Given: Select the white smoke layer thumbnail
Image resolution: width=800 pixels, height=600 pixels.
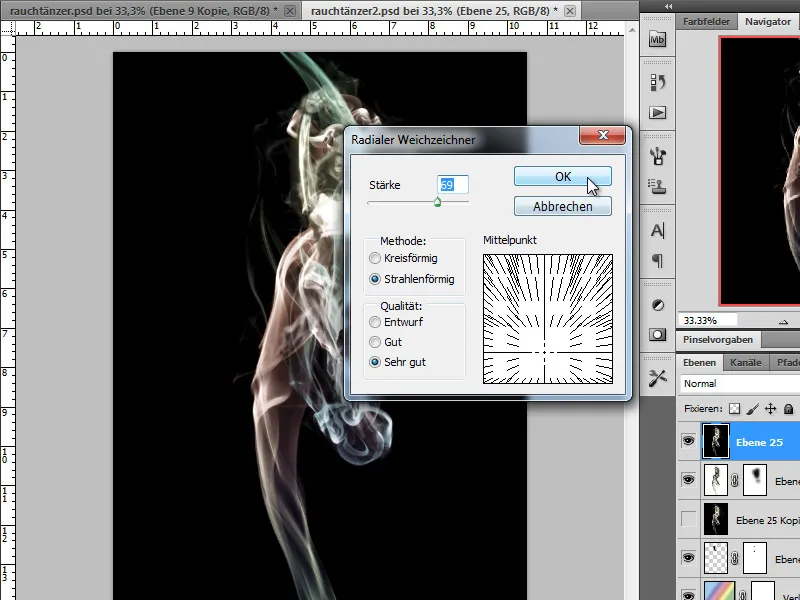Looking at the screenshot, I should point(715,480).
